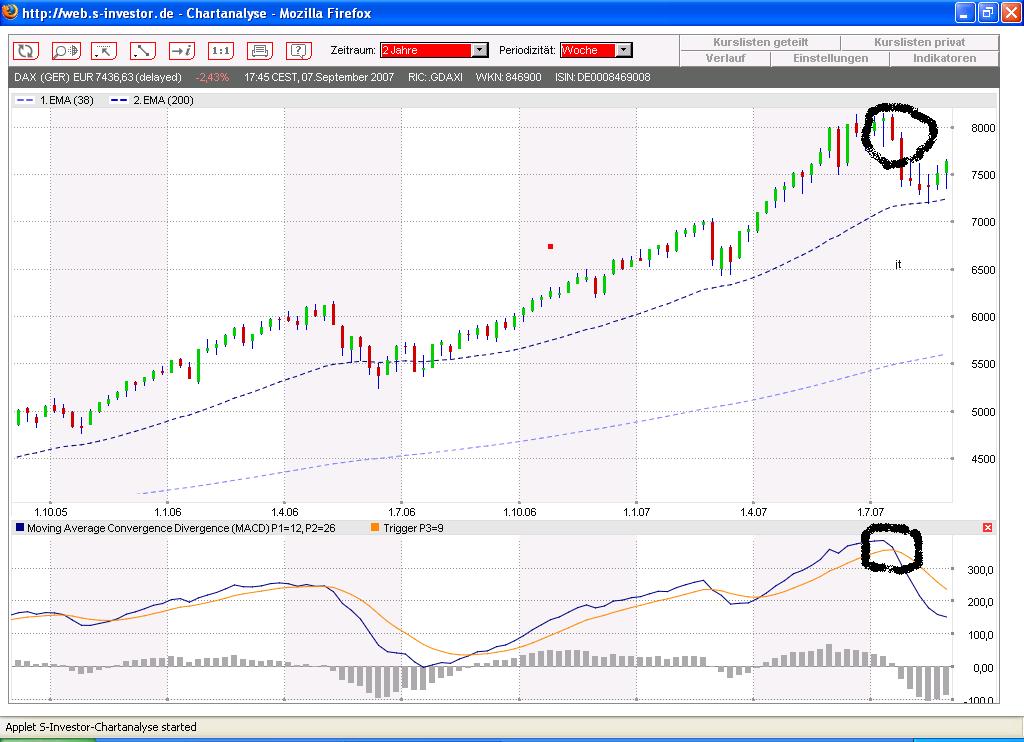Click the Firefox icon in title bar
This screenshot has width=1024, height=742.
pos(10,12)
